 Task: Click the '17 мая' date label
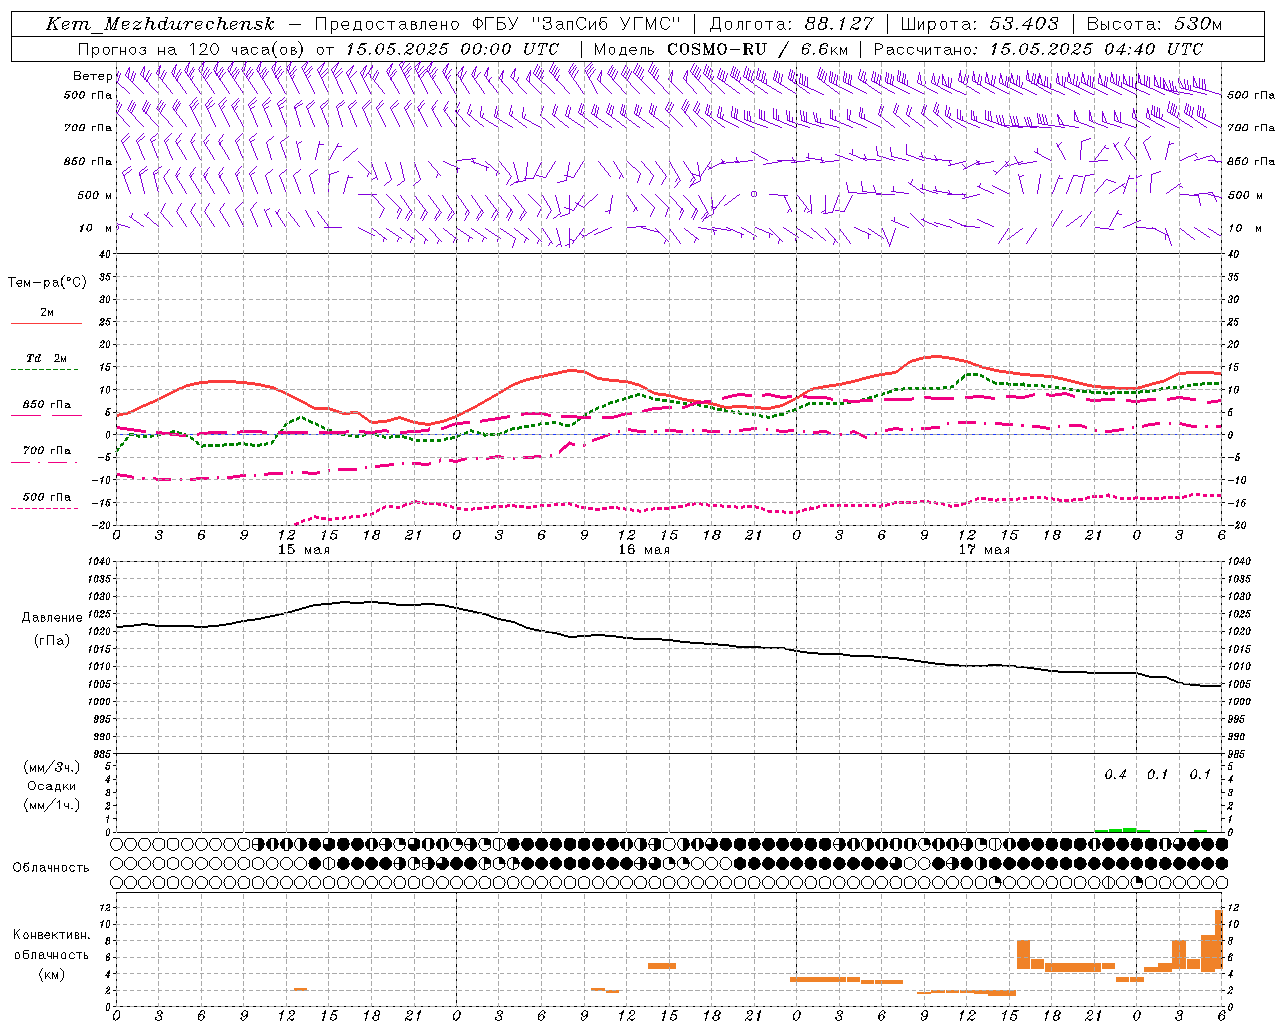[x=984, y=550]
